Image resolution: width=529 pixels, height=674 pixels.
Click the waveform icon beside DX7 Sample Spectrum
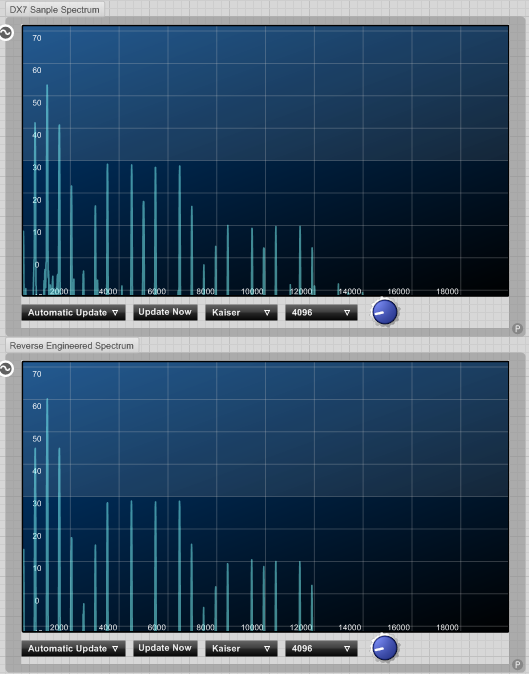6,33
